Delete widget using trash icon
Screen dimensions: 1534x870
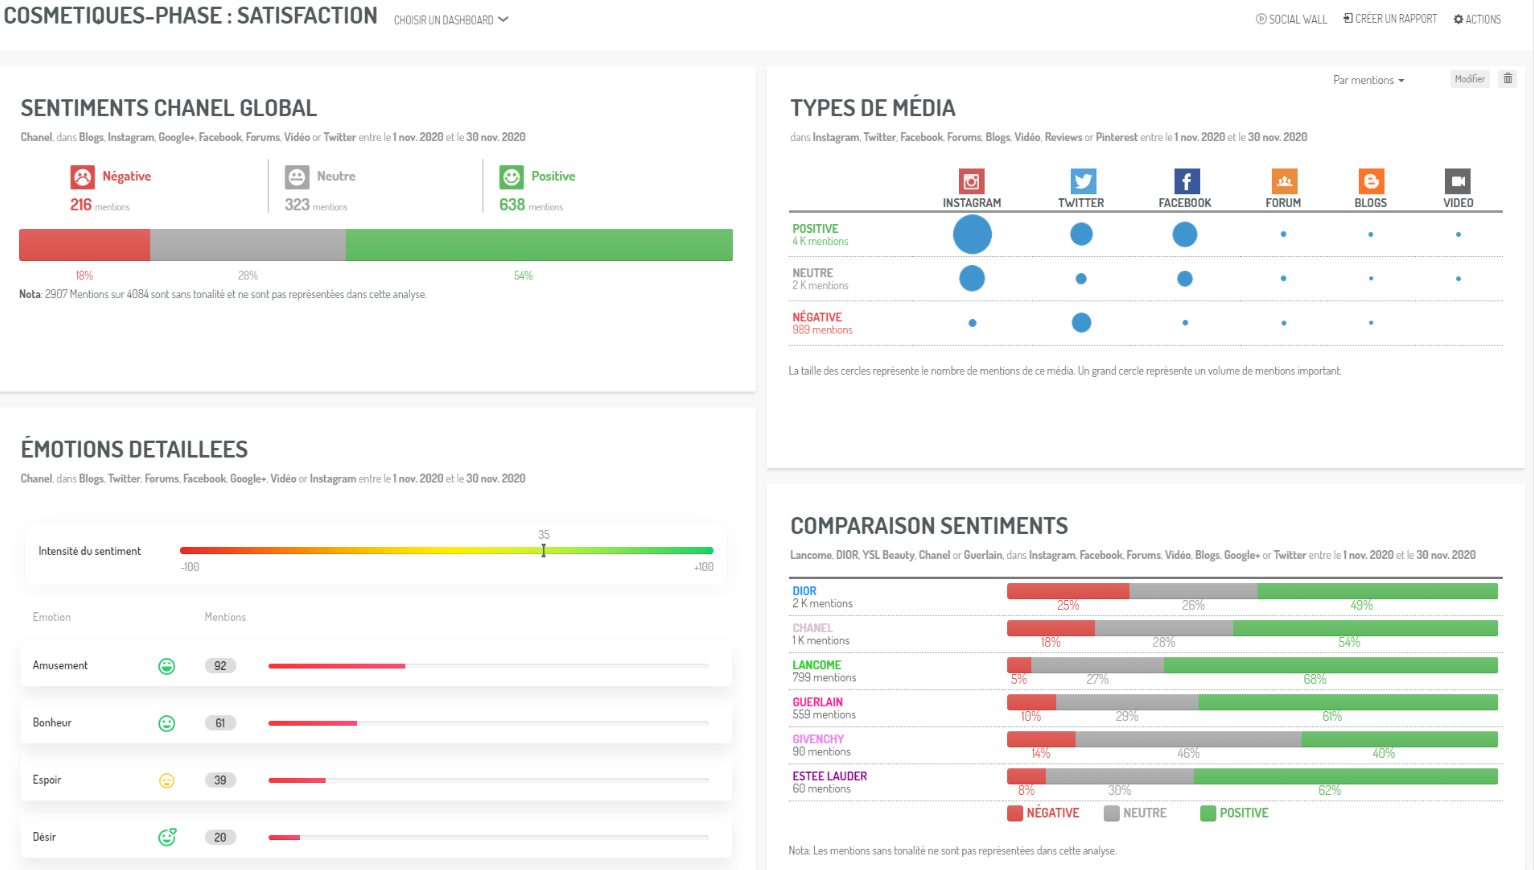coord(1508,79)
